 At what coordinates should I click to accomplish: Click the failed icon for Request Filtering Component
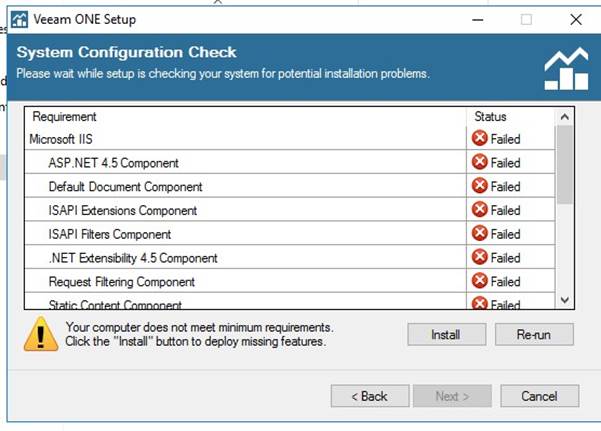point(479,281)
